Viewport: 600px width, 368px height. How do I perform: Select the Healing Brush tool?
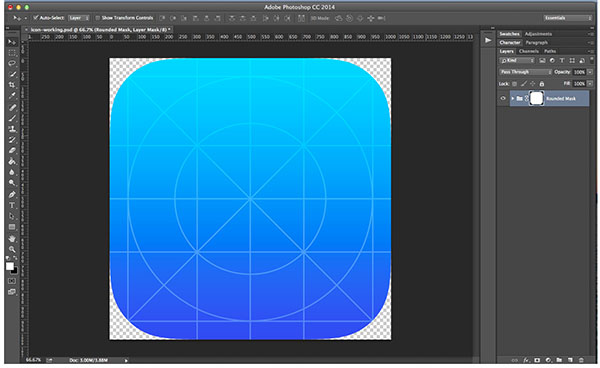12,107
